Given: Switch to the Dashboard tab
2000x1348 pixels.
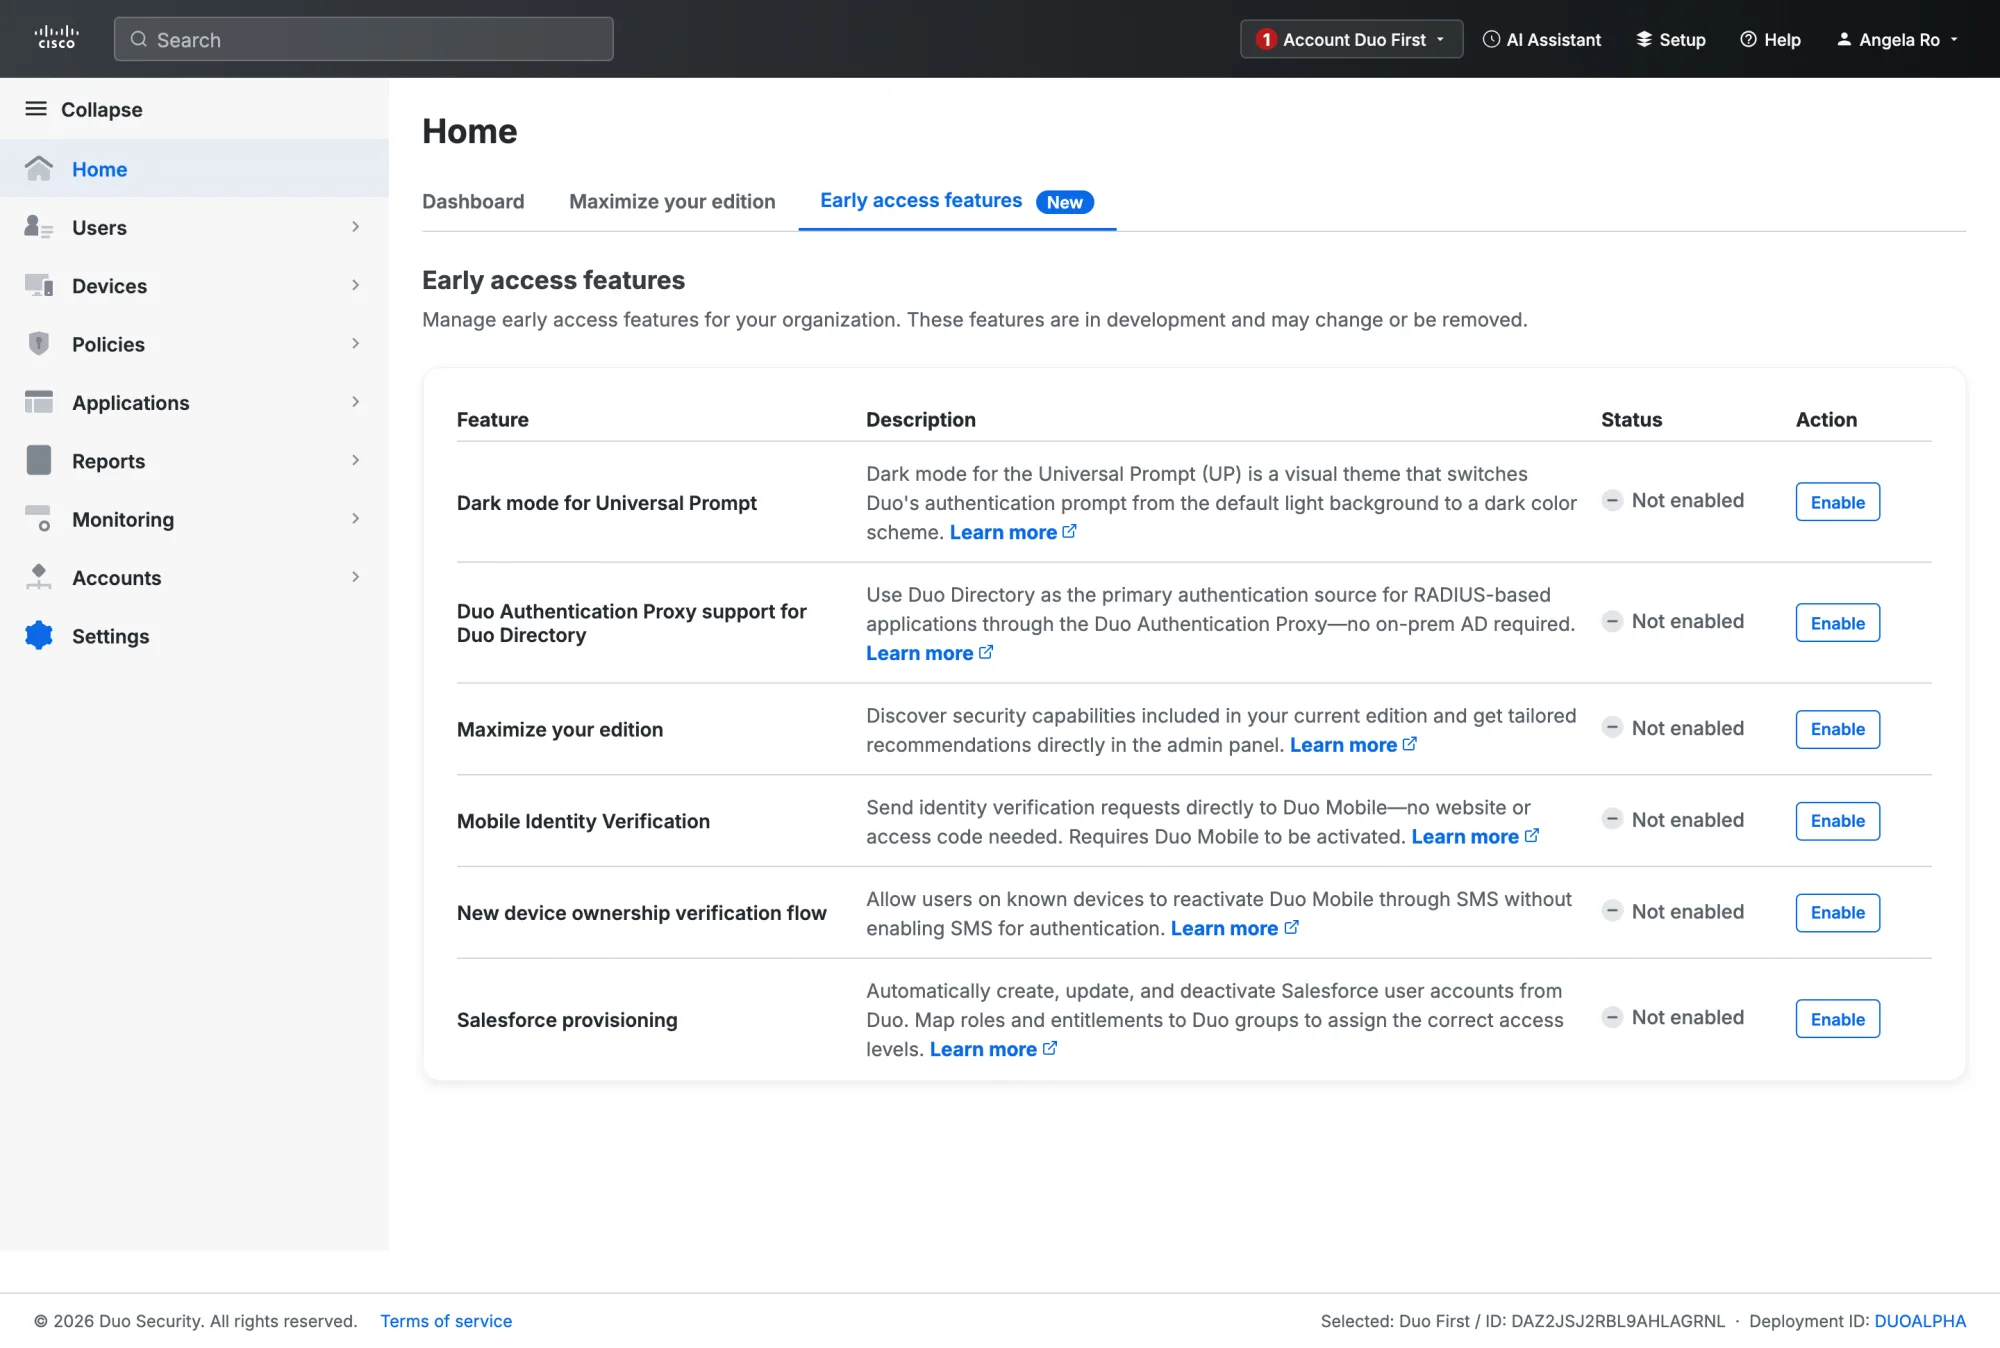Looking at the screenshot, I should point(473,201).
